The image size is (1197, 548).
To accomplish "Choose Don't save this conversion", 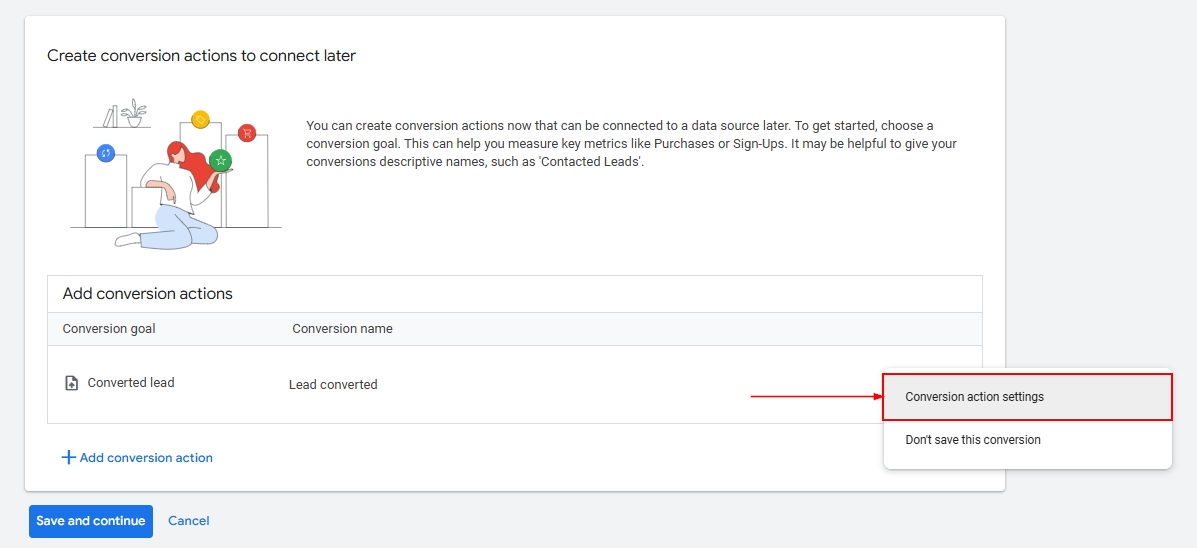I will tap(972, 440).
